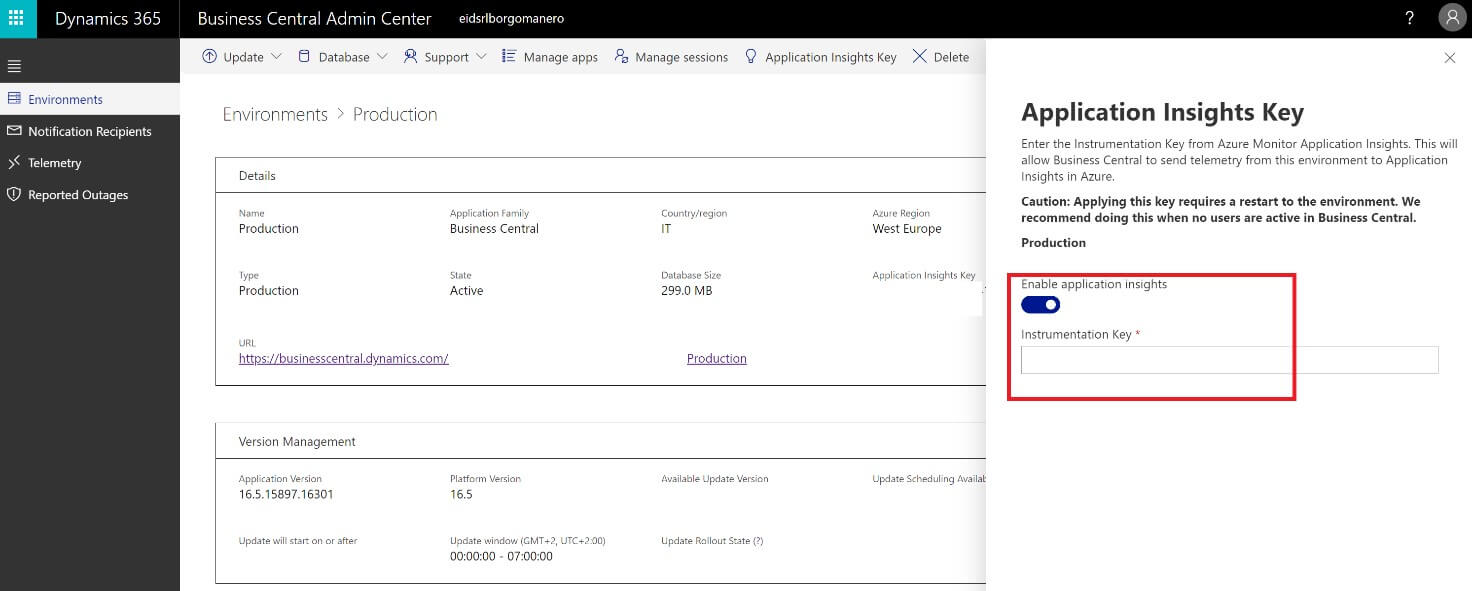Select the IT country/region value
The width and height of the screenshot is (1472, 591).
(666, 228)
